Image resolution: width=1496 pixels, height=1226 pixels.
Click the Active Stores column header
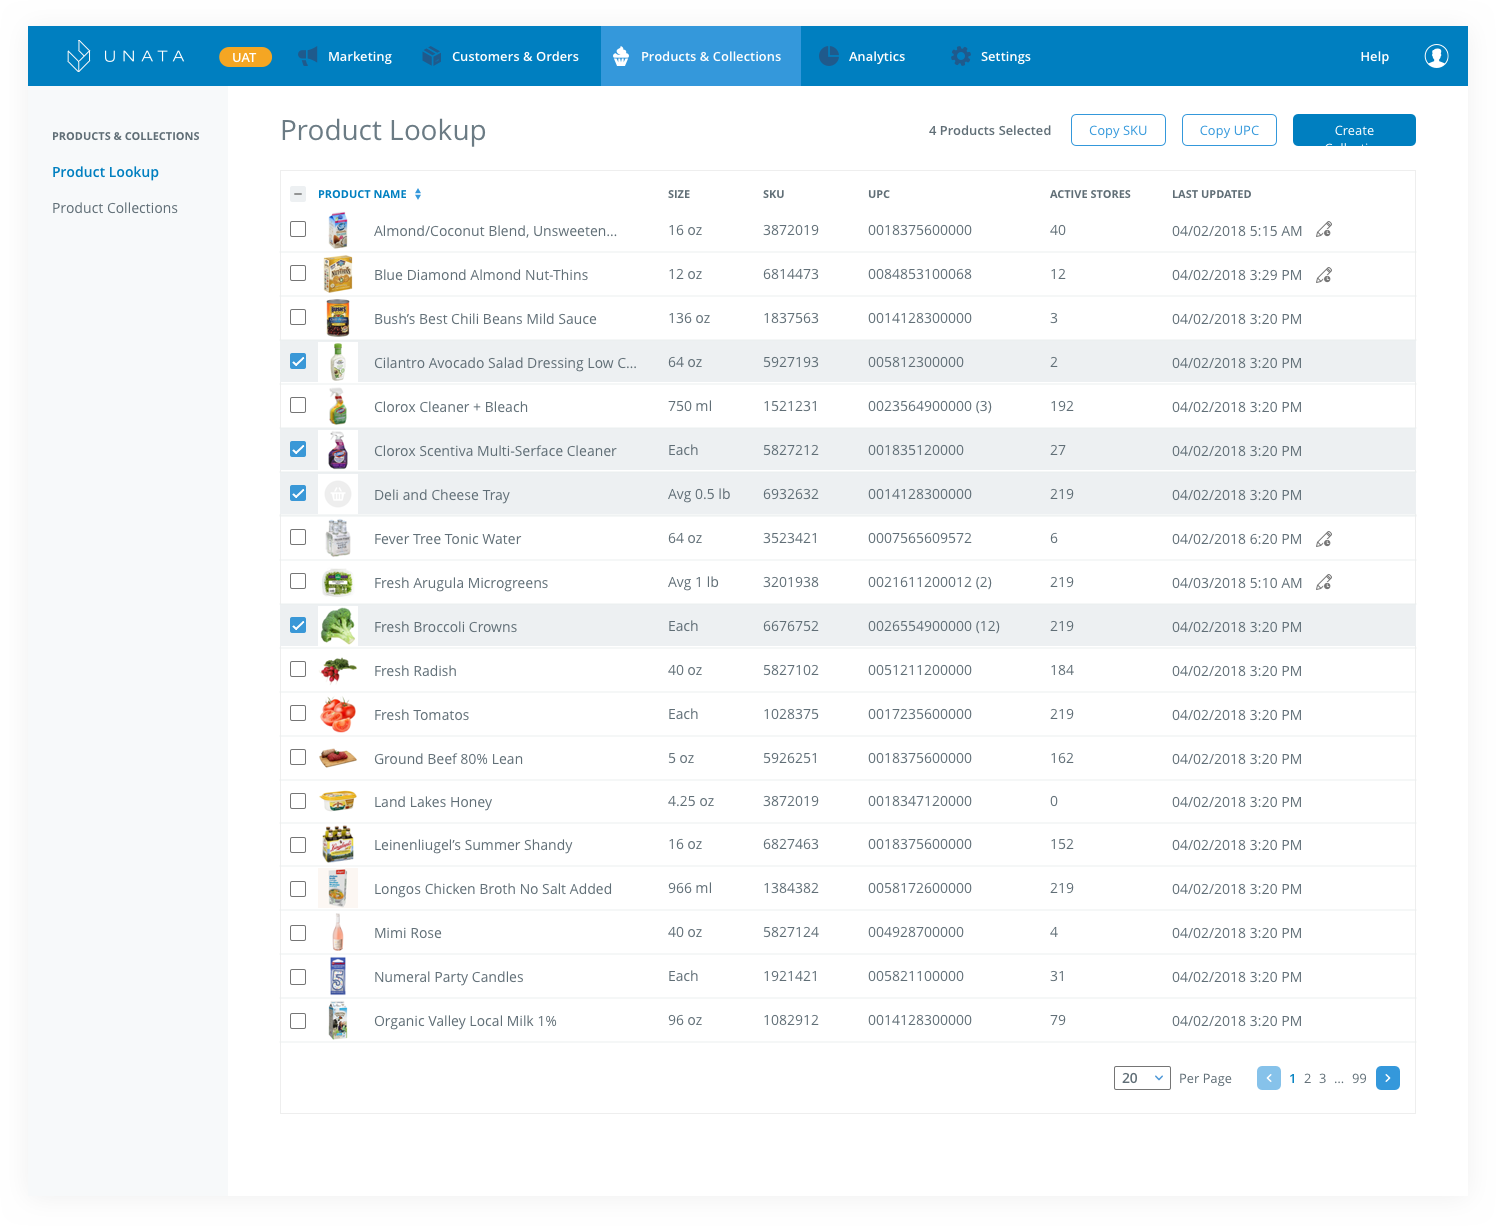1090,194
